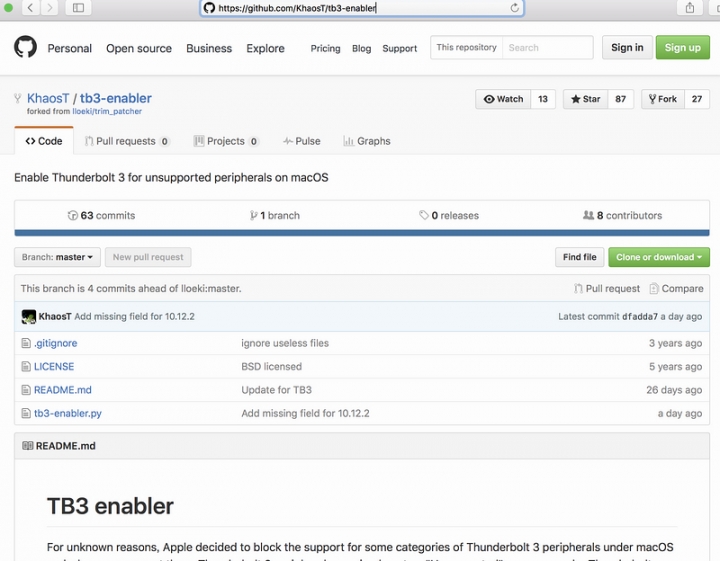The image size is (720, 561).
Task: Open KhaosT's 'Add missing field for 10.12.2' commit
Action: click(x=135, y=316)
